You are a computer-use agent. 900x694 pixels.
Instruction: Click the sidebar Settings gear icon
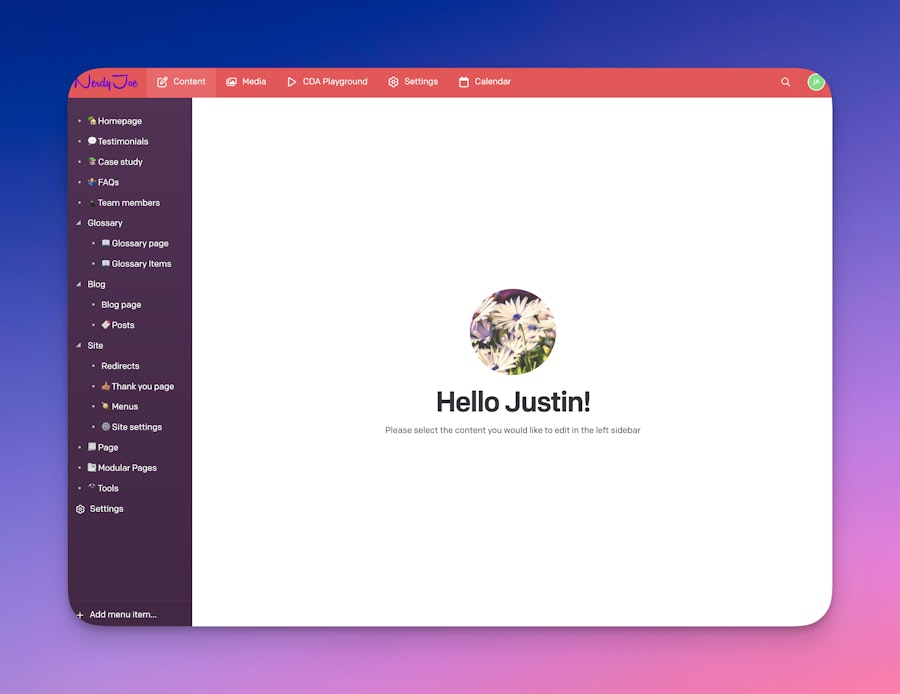click(80, 509)
